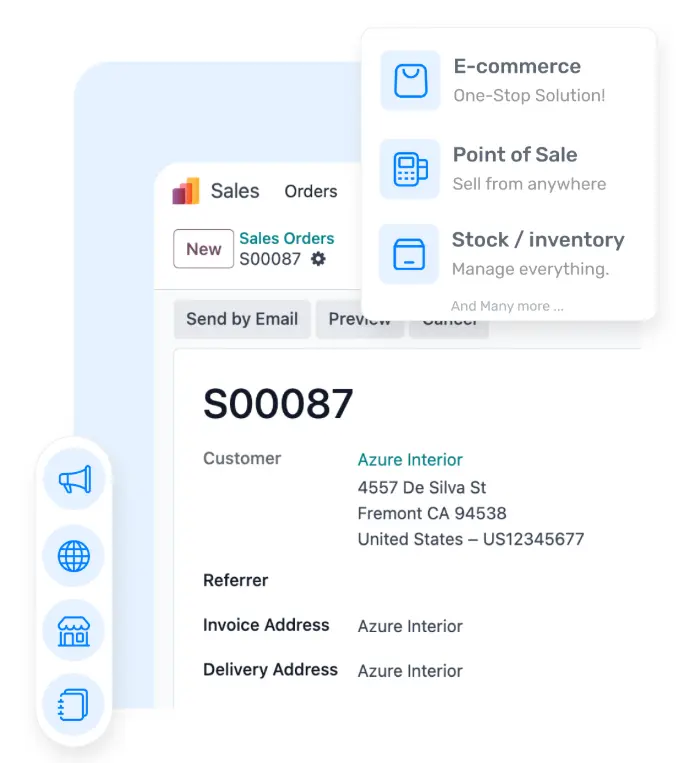Select Stock / inventory heading text

(538, 240)
